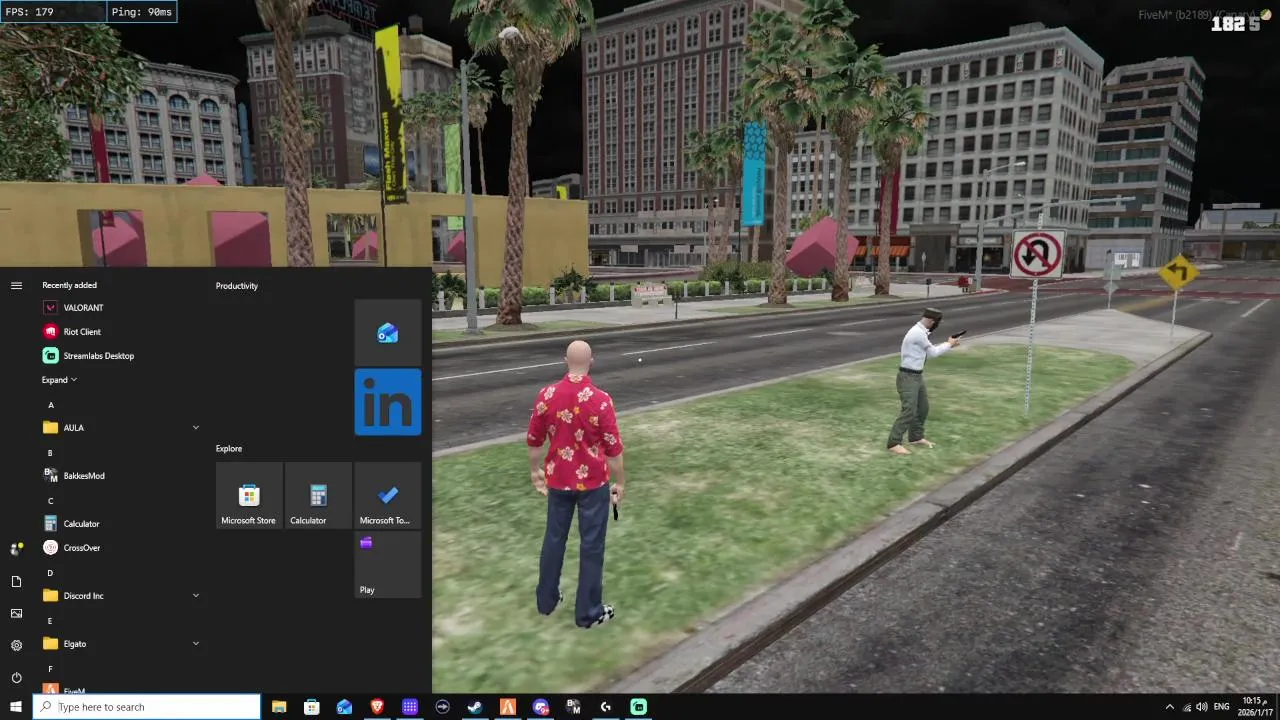Open FiveM from the taskbar

(508, 707)
